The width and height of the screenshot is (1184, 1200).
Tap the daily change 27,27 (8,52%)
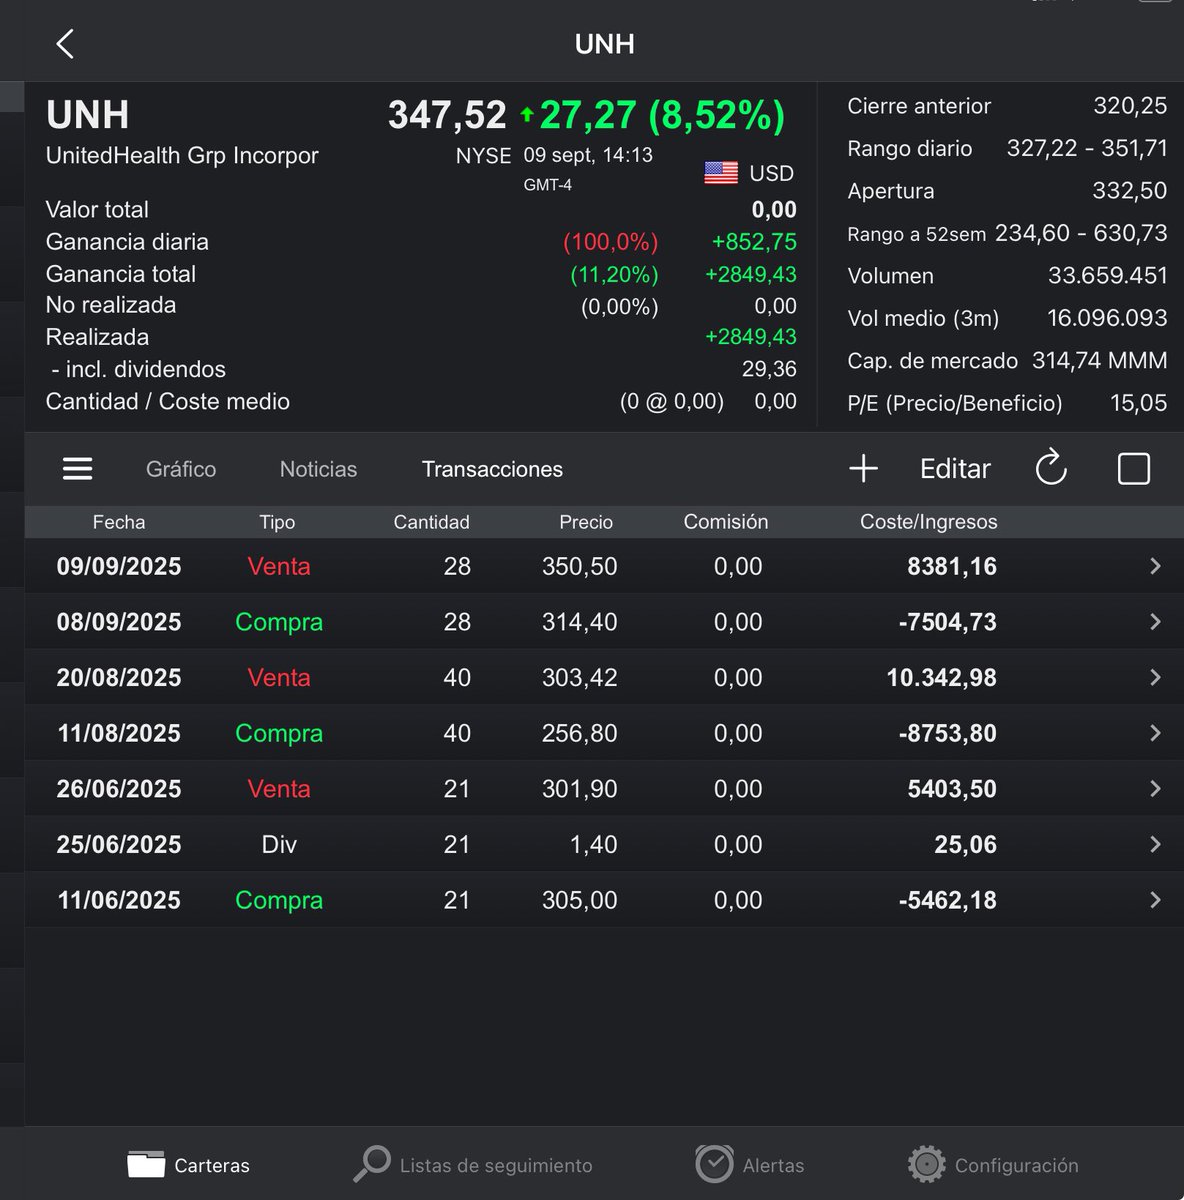tap(662, 115)
